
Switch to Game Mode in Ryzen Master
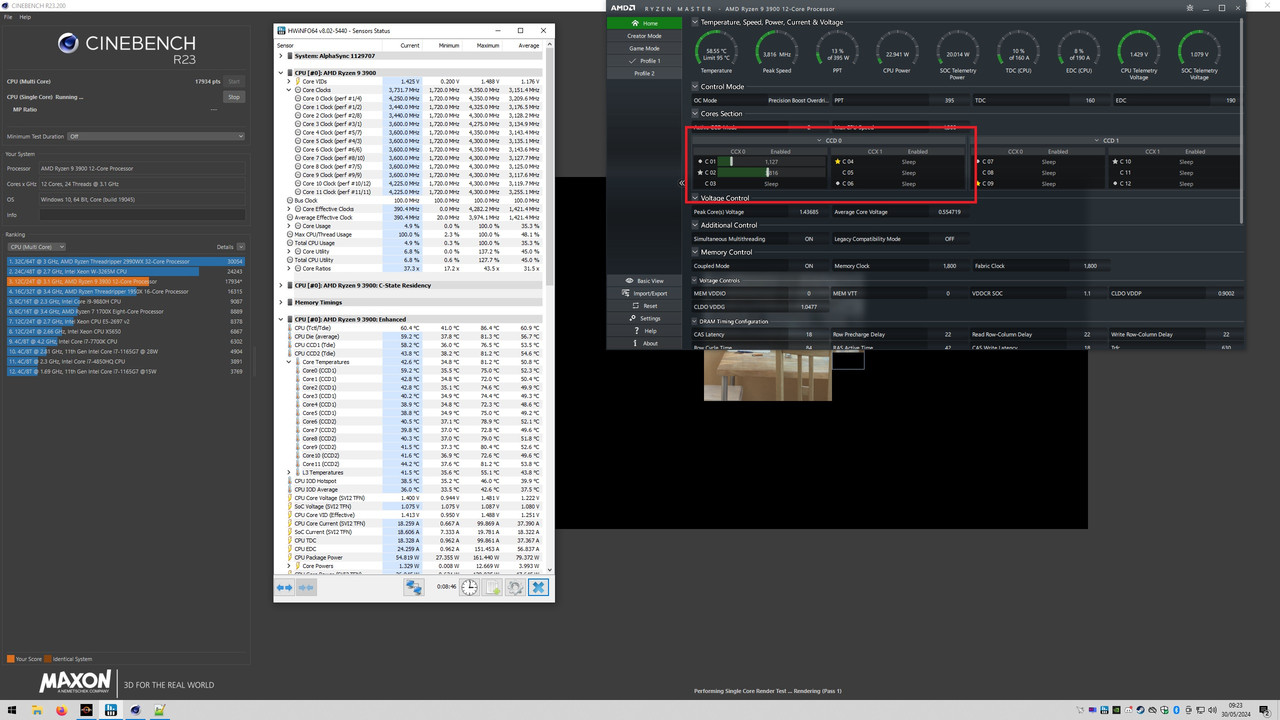point(645,48)
